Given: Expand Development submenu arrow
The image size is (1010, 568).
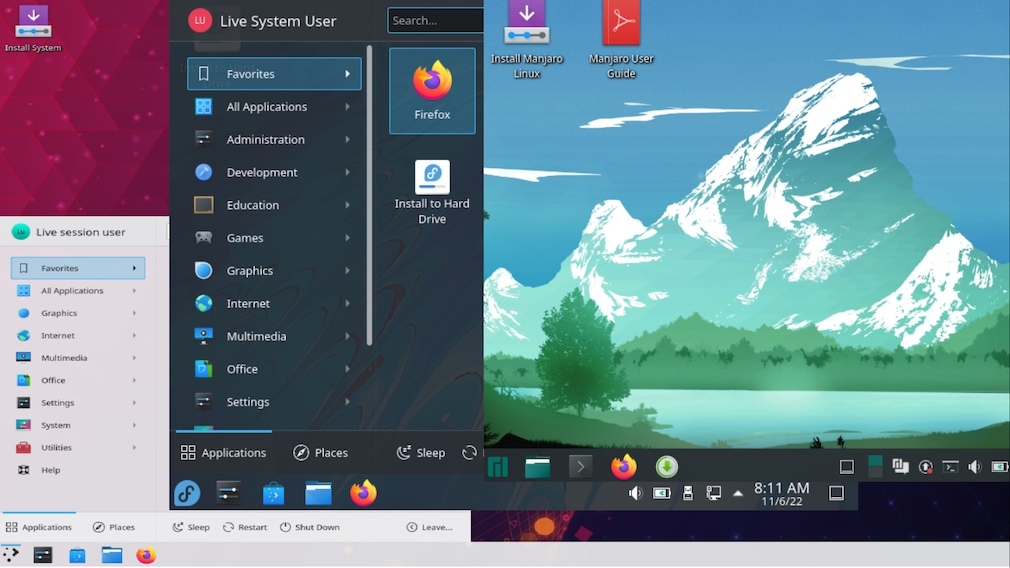Looking at the screenshot, I should 347,172.
